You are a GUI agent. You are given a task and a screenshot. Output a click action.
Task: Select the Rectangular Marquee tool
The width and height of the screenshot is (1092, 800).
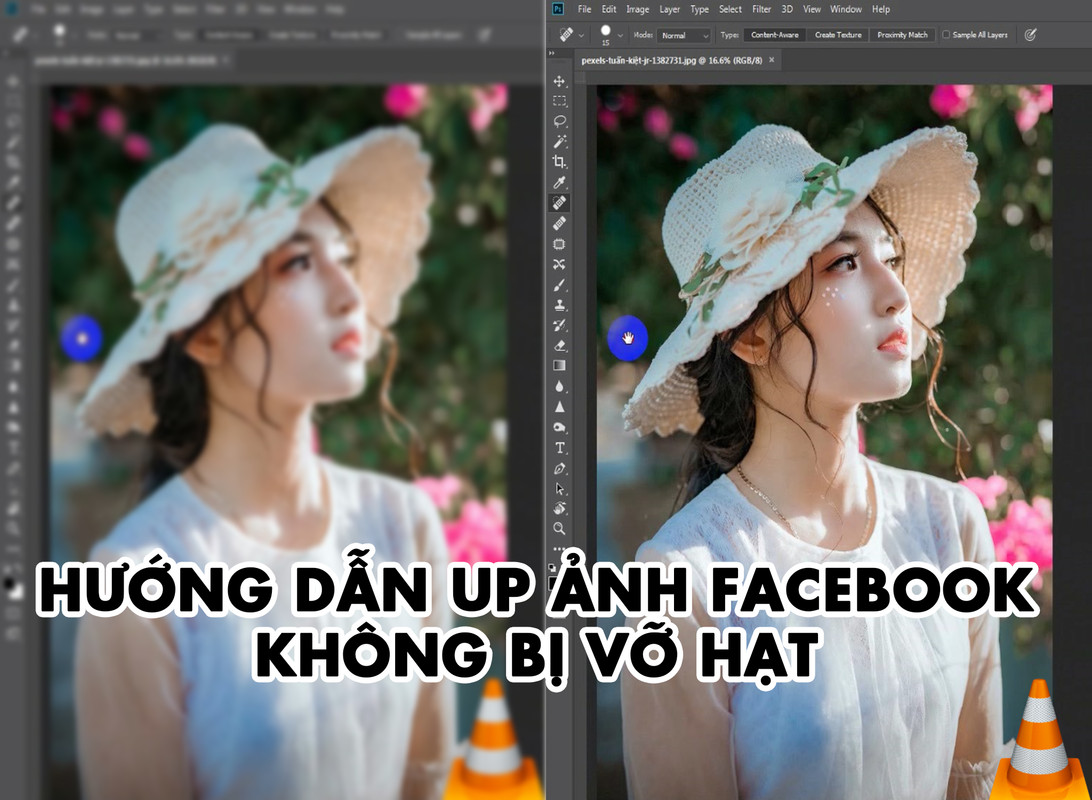[x=559, y=101]
